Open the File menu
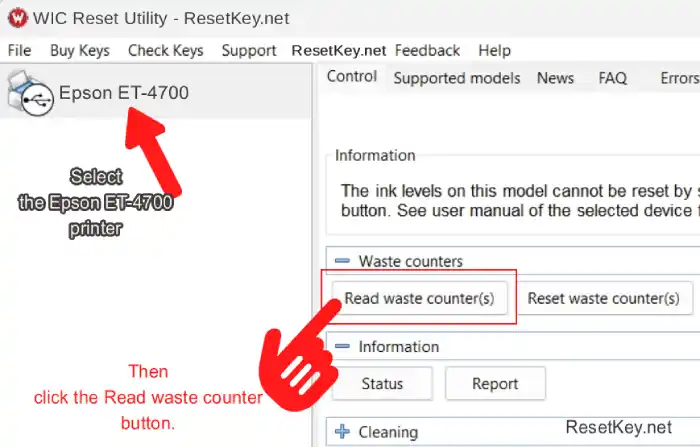Image resolution: width=700 pixels, height=447 pixels. coord(20,50)
